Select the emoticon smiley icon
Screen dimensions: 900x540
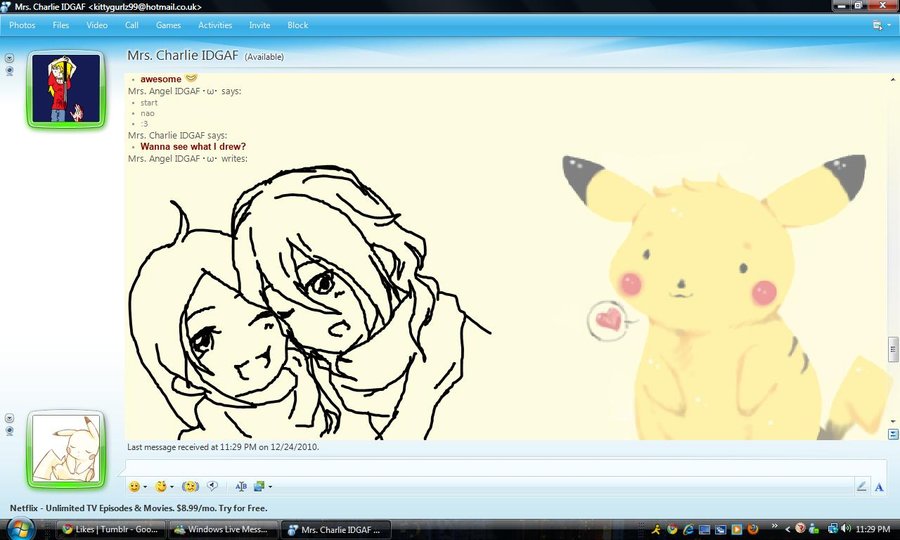click(134, 487)
